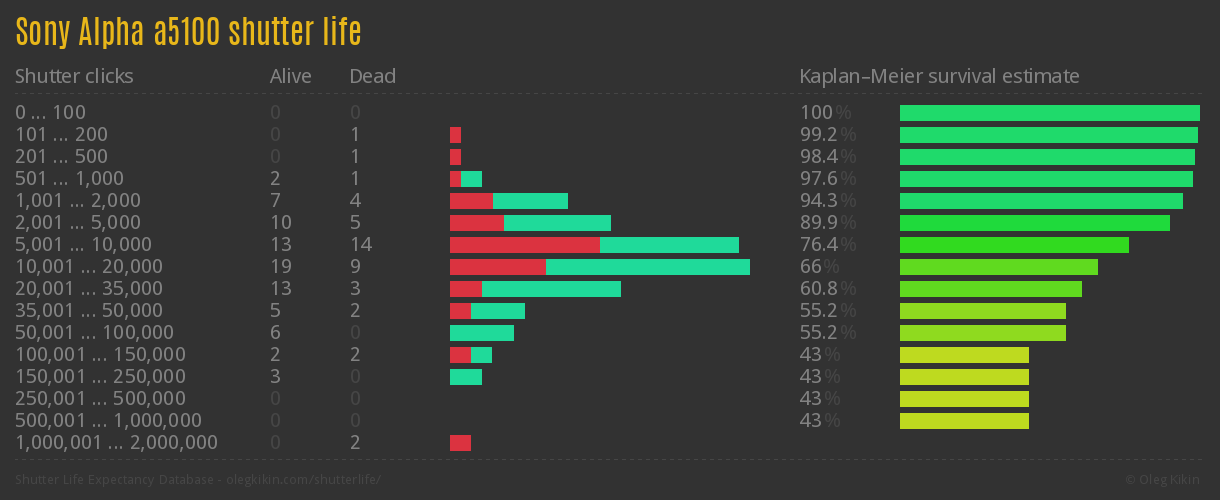Click the 76.4% survival estimate bar
The image size is (1220, 500).
[x=1014, y=245]
